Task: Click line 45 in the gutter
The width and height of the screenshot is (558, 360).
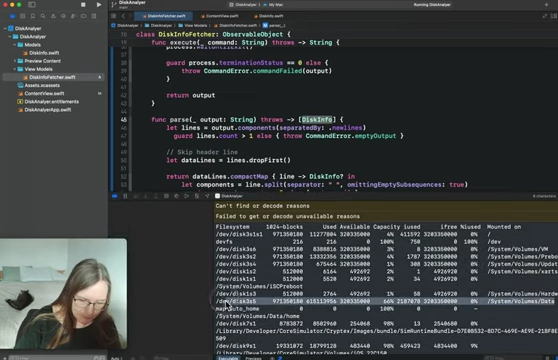Action: click(123, 120)
